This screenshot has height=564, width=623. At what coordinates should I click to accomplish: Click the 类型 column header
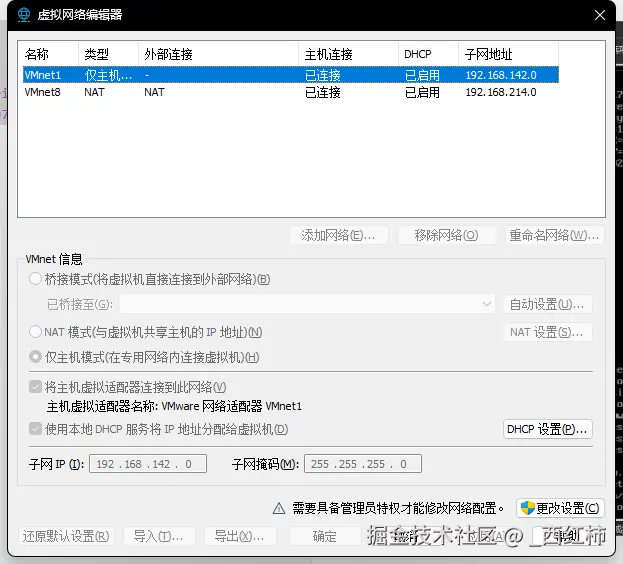[x=108, y=54]
